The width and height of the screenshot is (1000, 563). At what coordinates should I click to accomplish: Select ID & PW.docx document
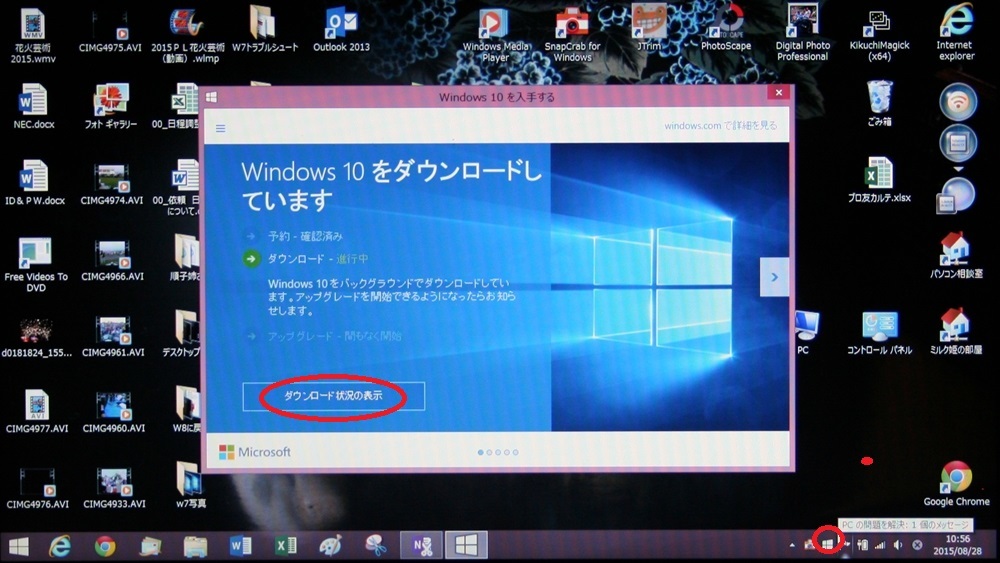click(35, 182)
